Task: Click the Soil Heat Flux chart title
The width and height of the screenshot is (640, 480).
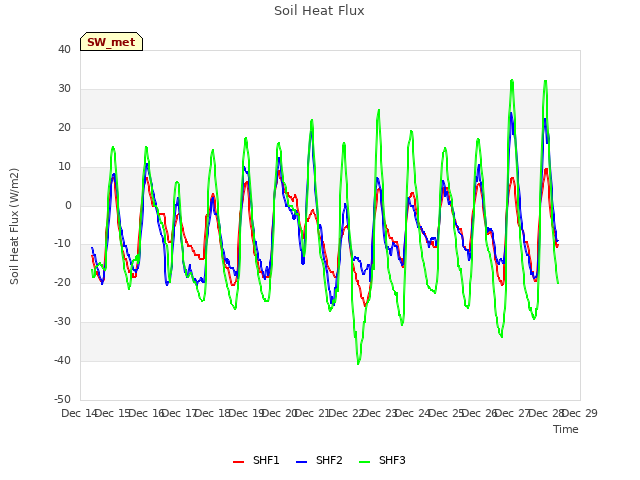Action: [319, 11]
